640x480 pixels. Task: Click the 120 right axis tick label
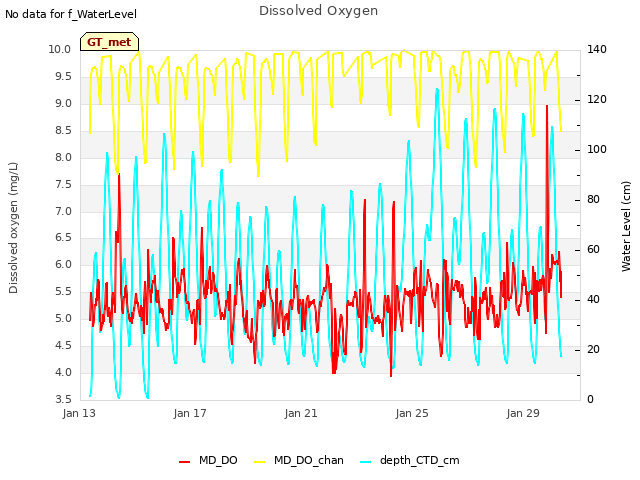click(597, 99)
